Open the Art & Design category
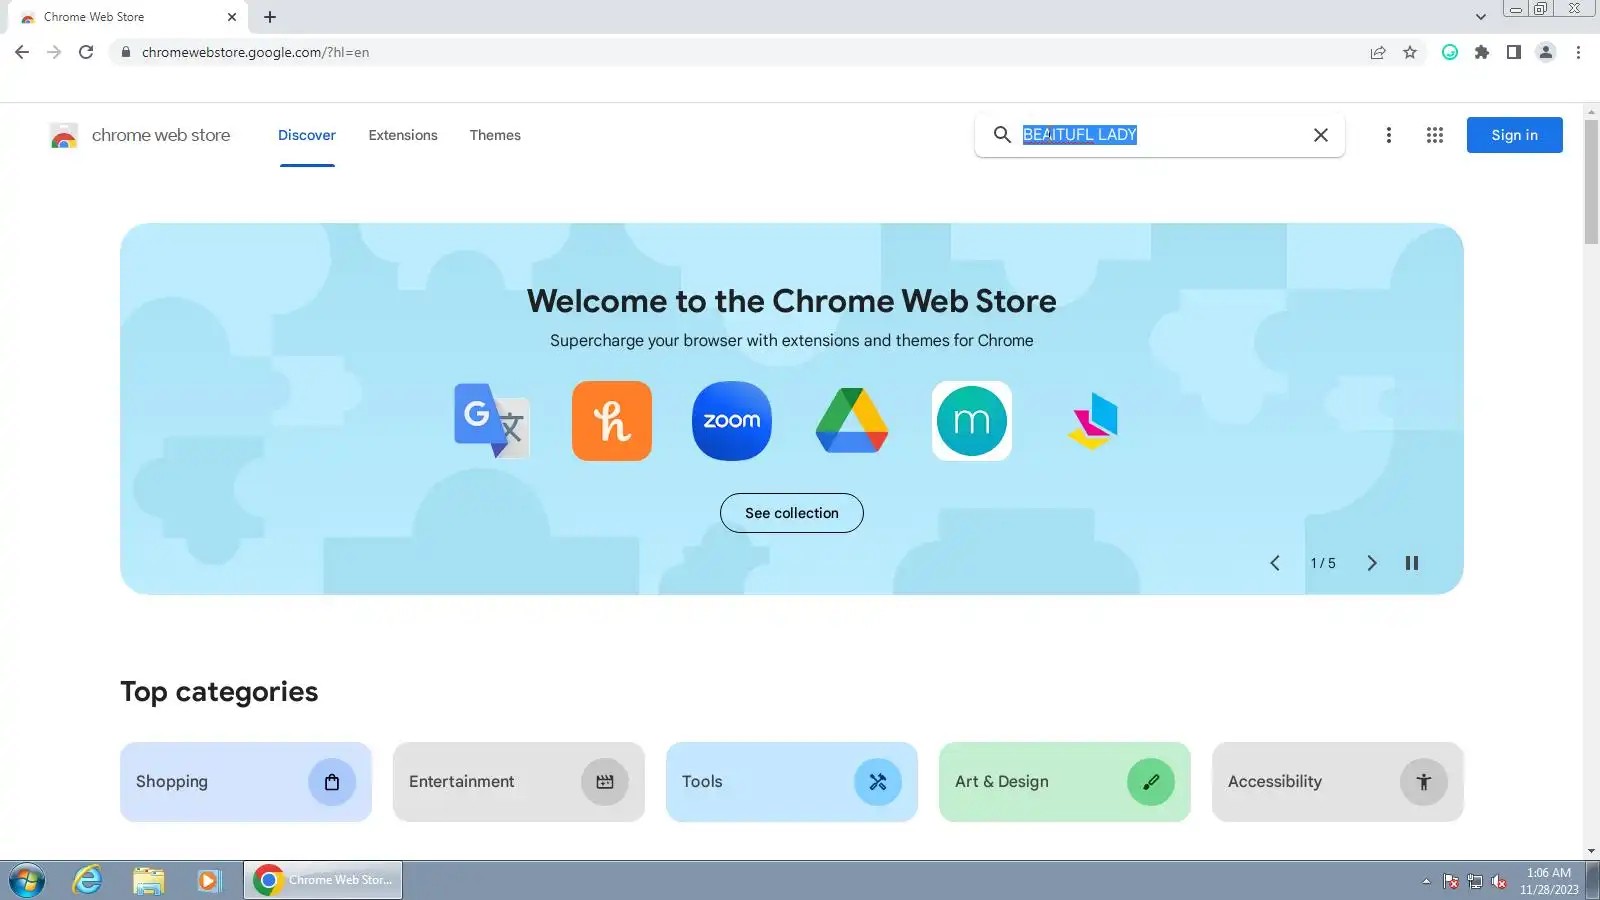The width and height of the screenshot is (1600, 900). [x=1065, y=782]
